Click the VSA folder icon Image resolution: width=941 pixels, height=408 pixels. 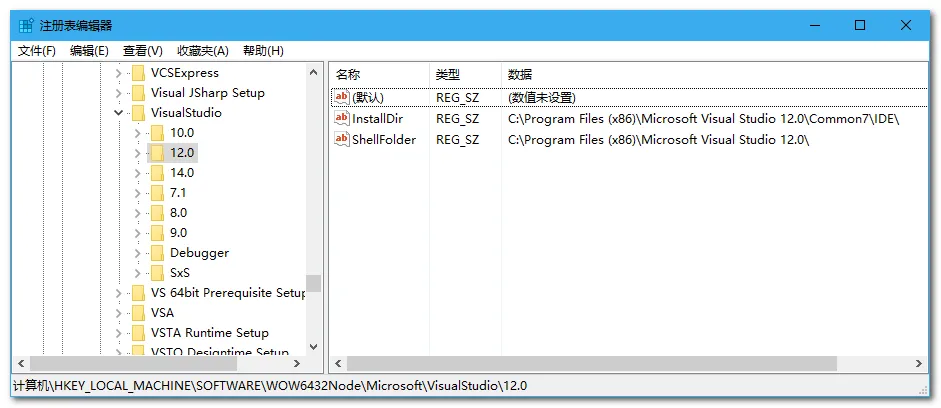point(138,313)
